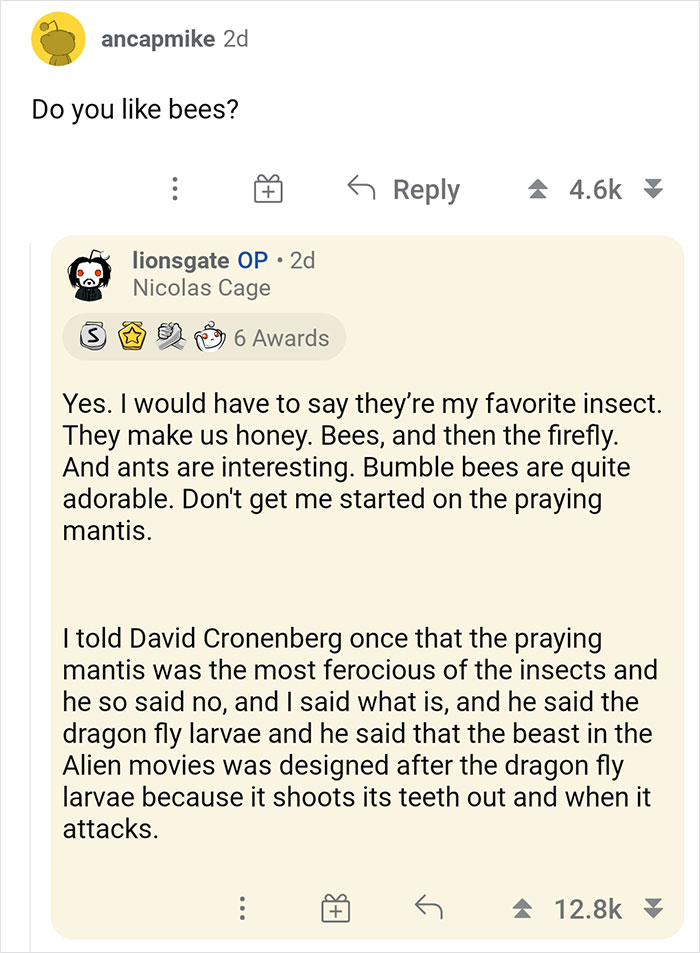Image resolution: width=700 pixels, height=953 pixels.
Task: Click the gold star award icon
Action: coord(130,337)
